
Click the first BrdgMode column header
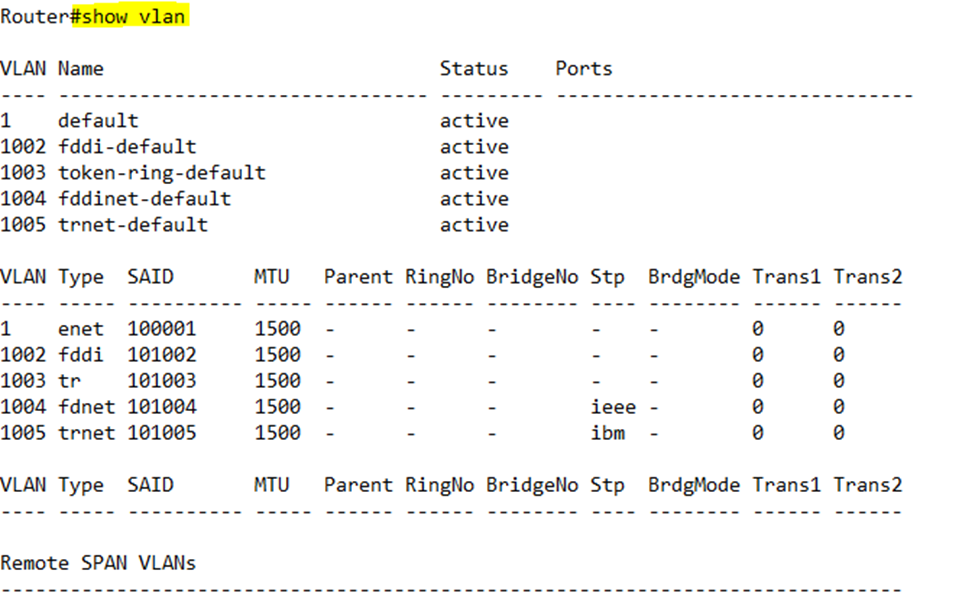point(693,277)
